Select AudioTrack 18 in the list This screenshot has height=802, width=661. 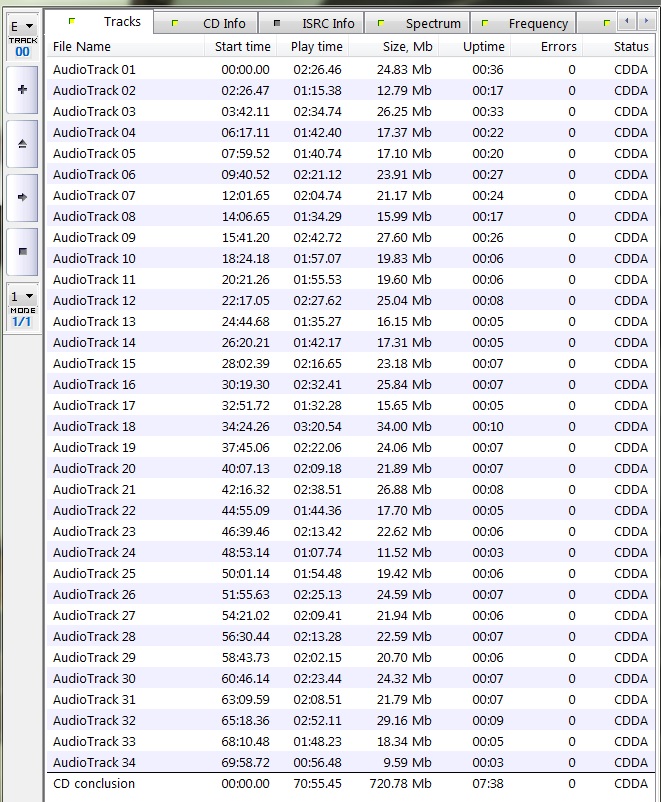[94, 426]
